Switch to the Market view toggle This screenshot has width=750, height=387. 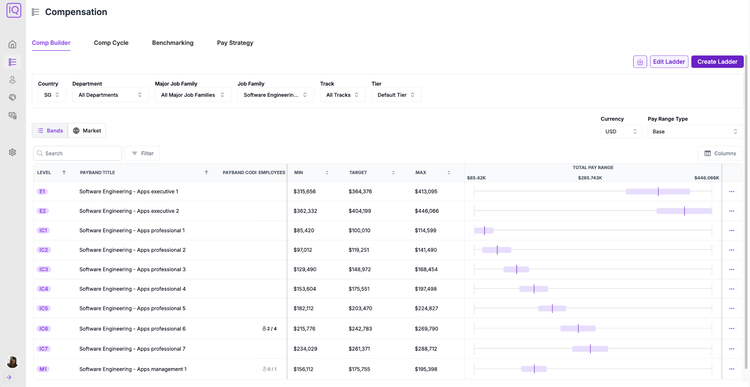tap(87, 131)
